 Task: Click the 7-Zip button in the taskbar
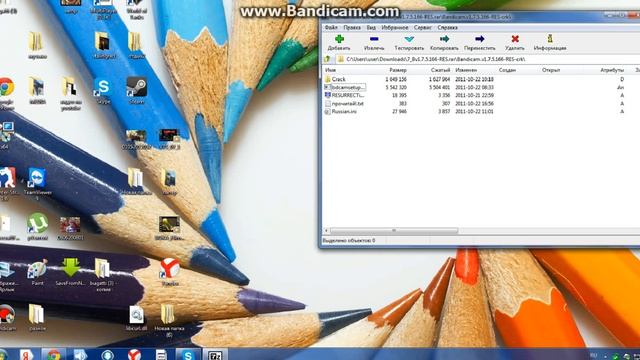click(x=215, y=355)
